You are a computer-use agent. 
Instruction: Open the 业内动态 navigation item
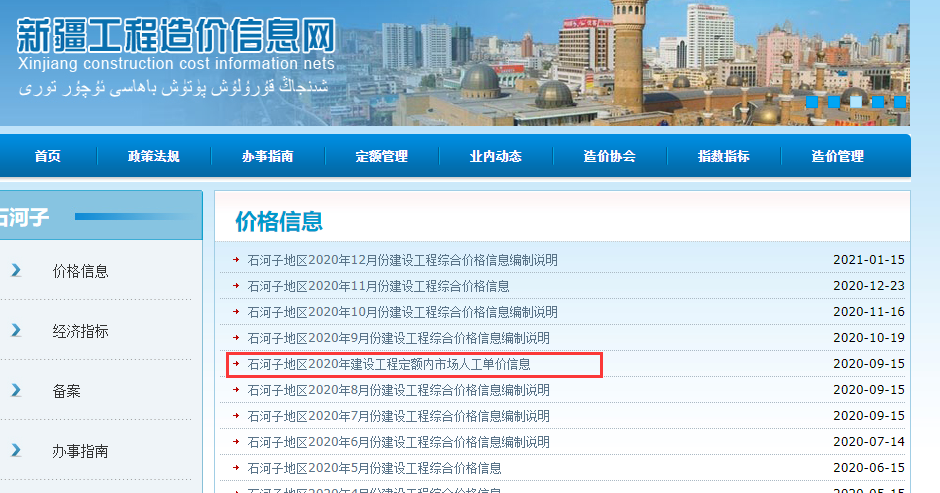click(x=495, y=157)
